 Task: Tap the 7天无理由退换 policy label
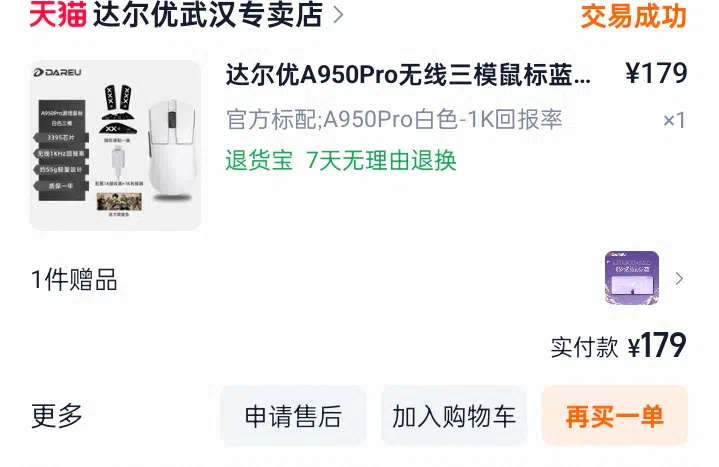(x=382, y=160)
